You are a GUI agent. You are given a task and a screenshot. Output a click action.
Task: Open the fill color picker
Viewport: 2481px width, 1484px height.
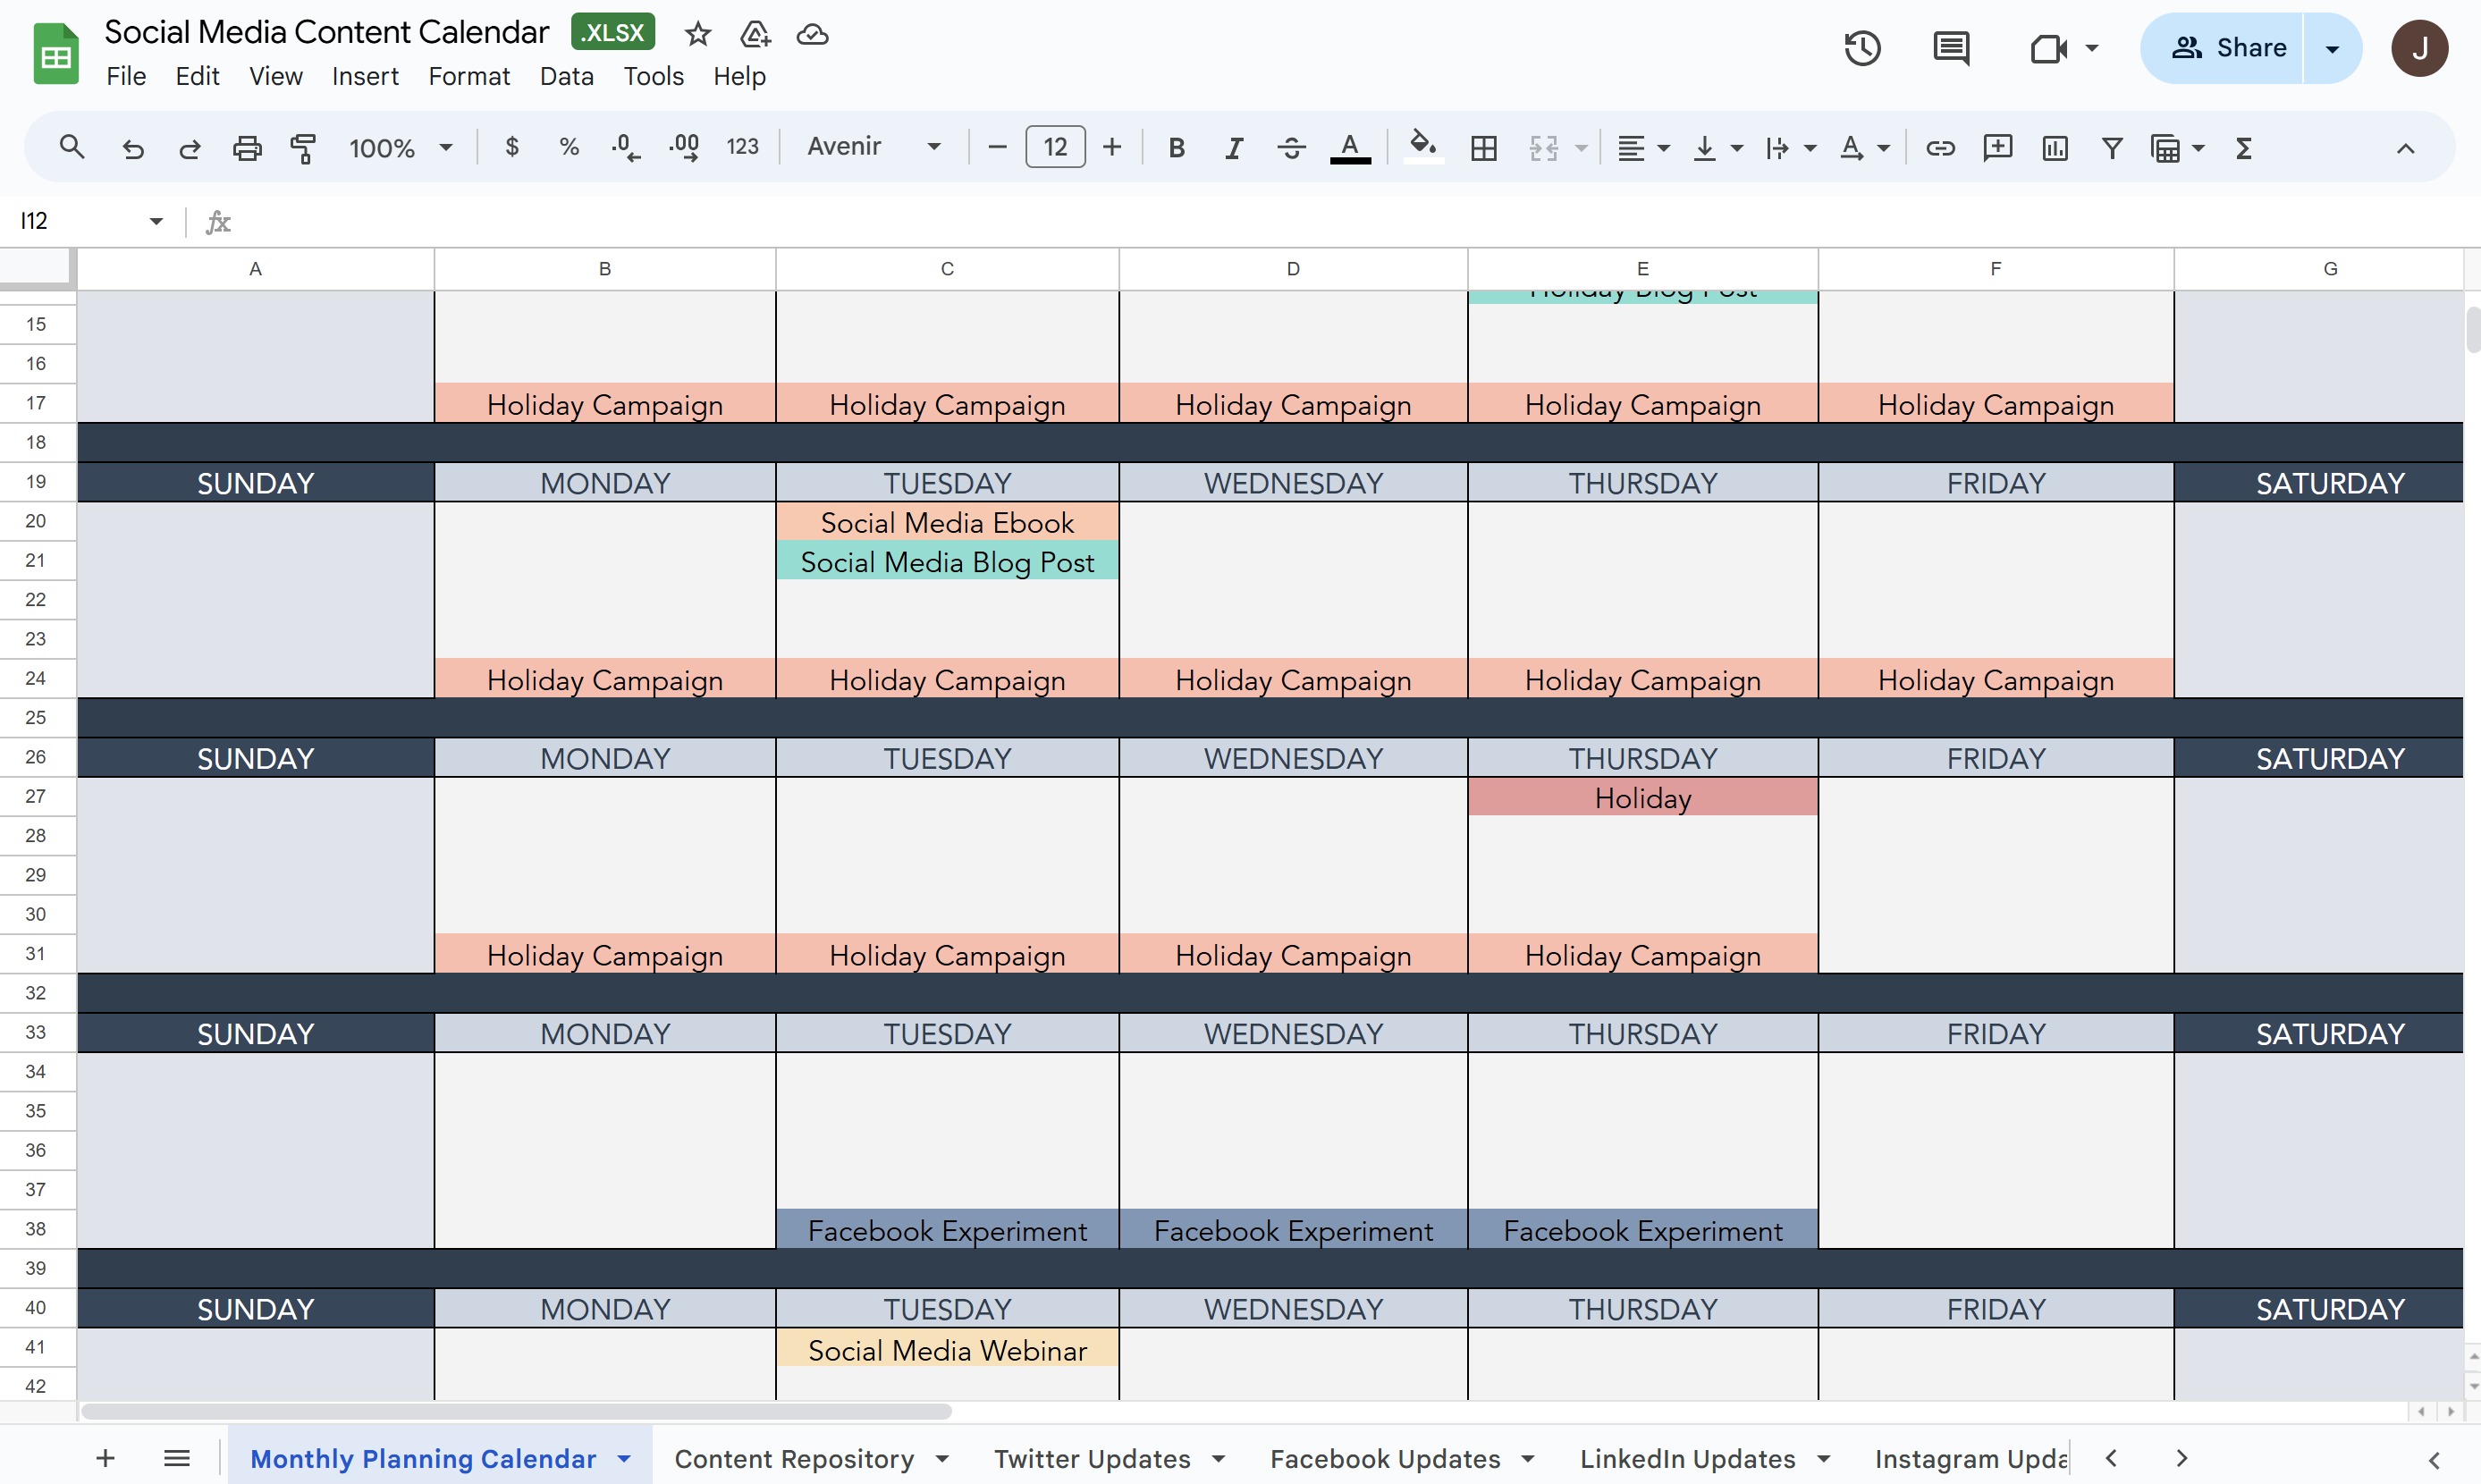tap(1422, 148)
